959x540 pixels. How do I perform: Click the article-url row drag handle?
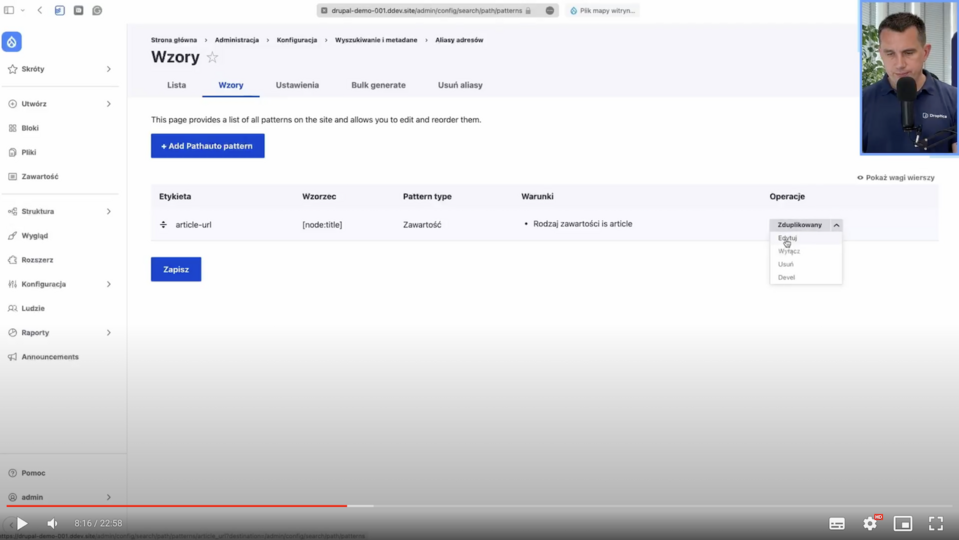tap(163, 224)
